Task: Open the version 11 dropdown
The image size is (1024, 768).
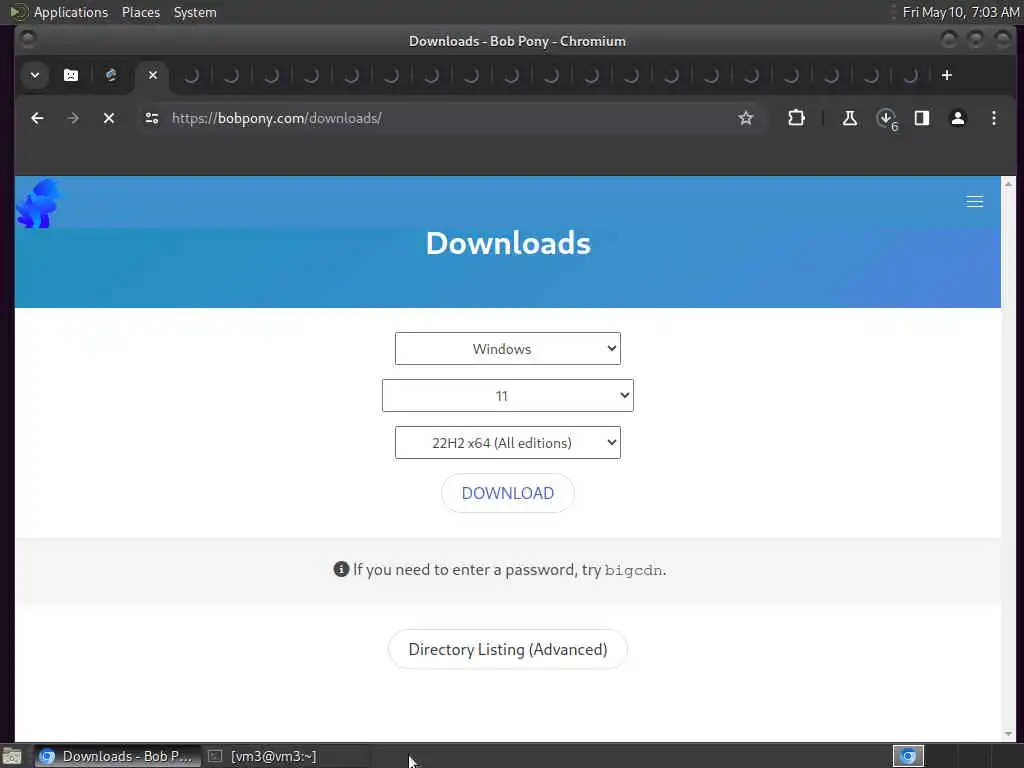Action: point(507,396)
